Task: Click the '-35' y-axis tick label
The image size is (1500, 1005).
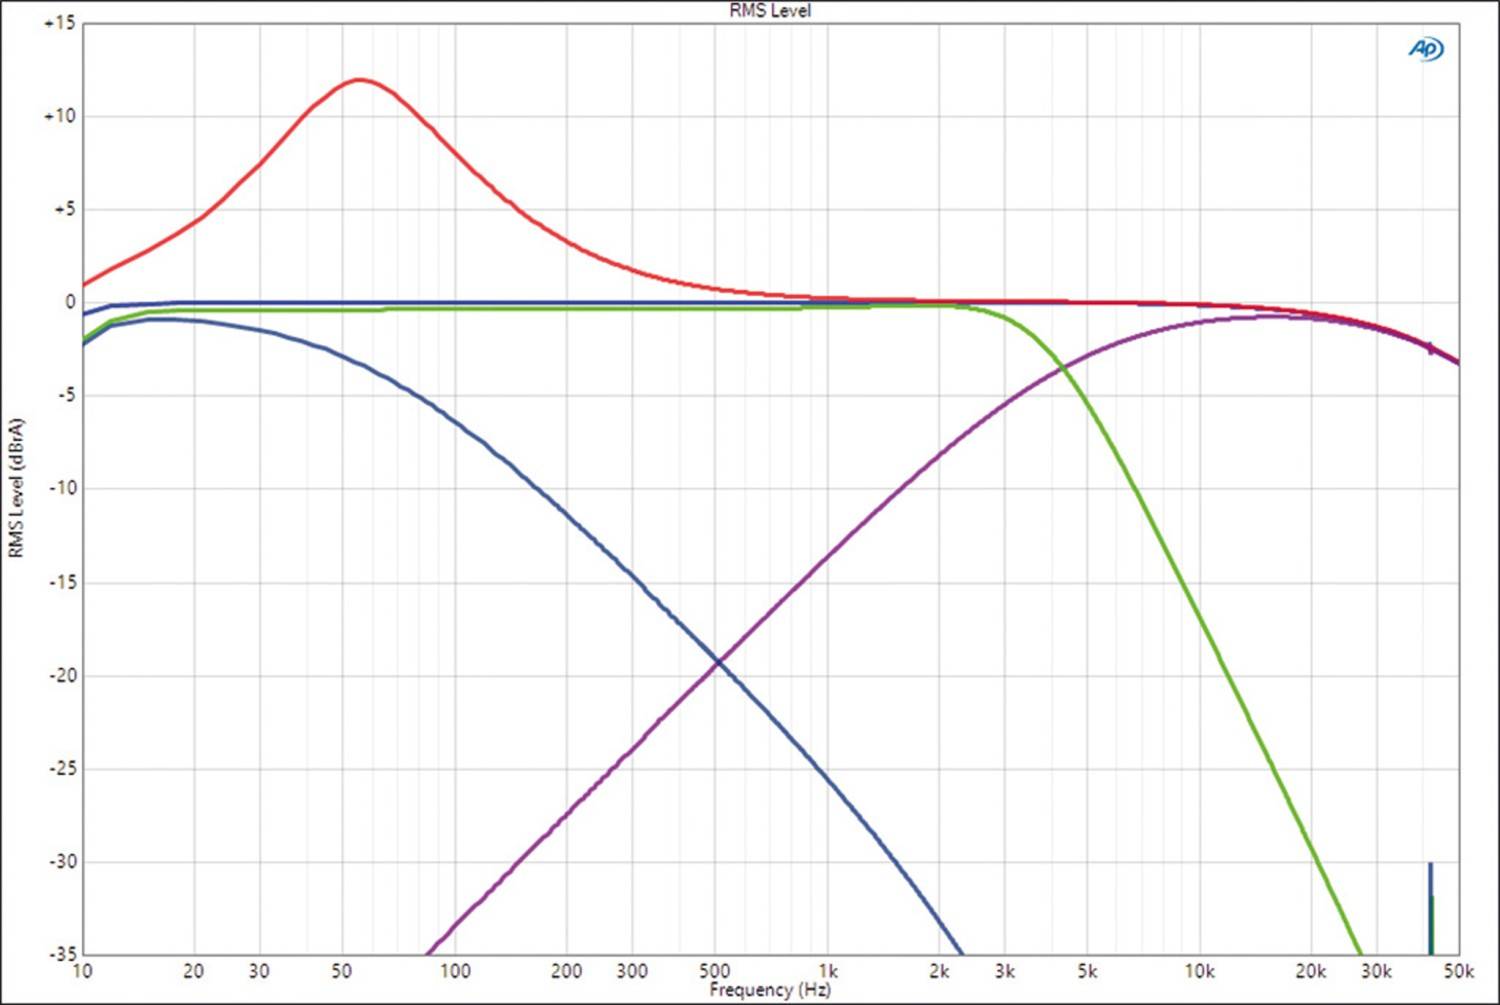Action: [x=62, y=954]
